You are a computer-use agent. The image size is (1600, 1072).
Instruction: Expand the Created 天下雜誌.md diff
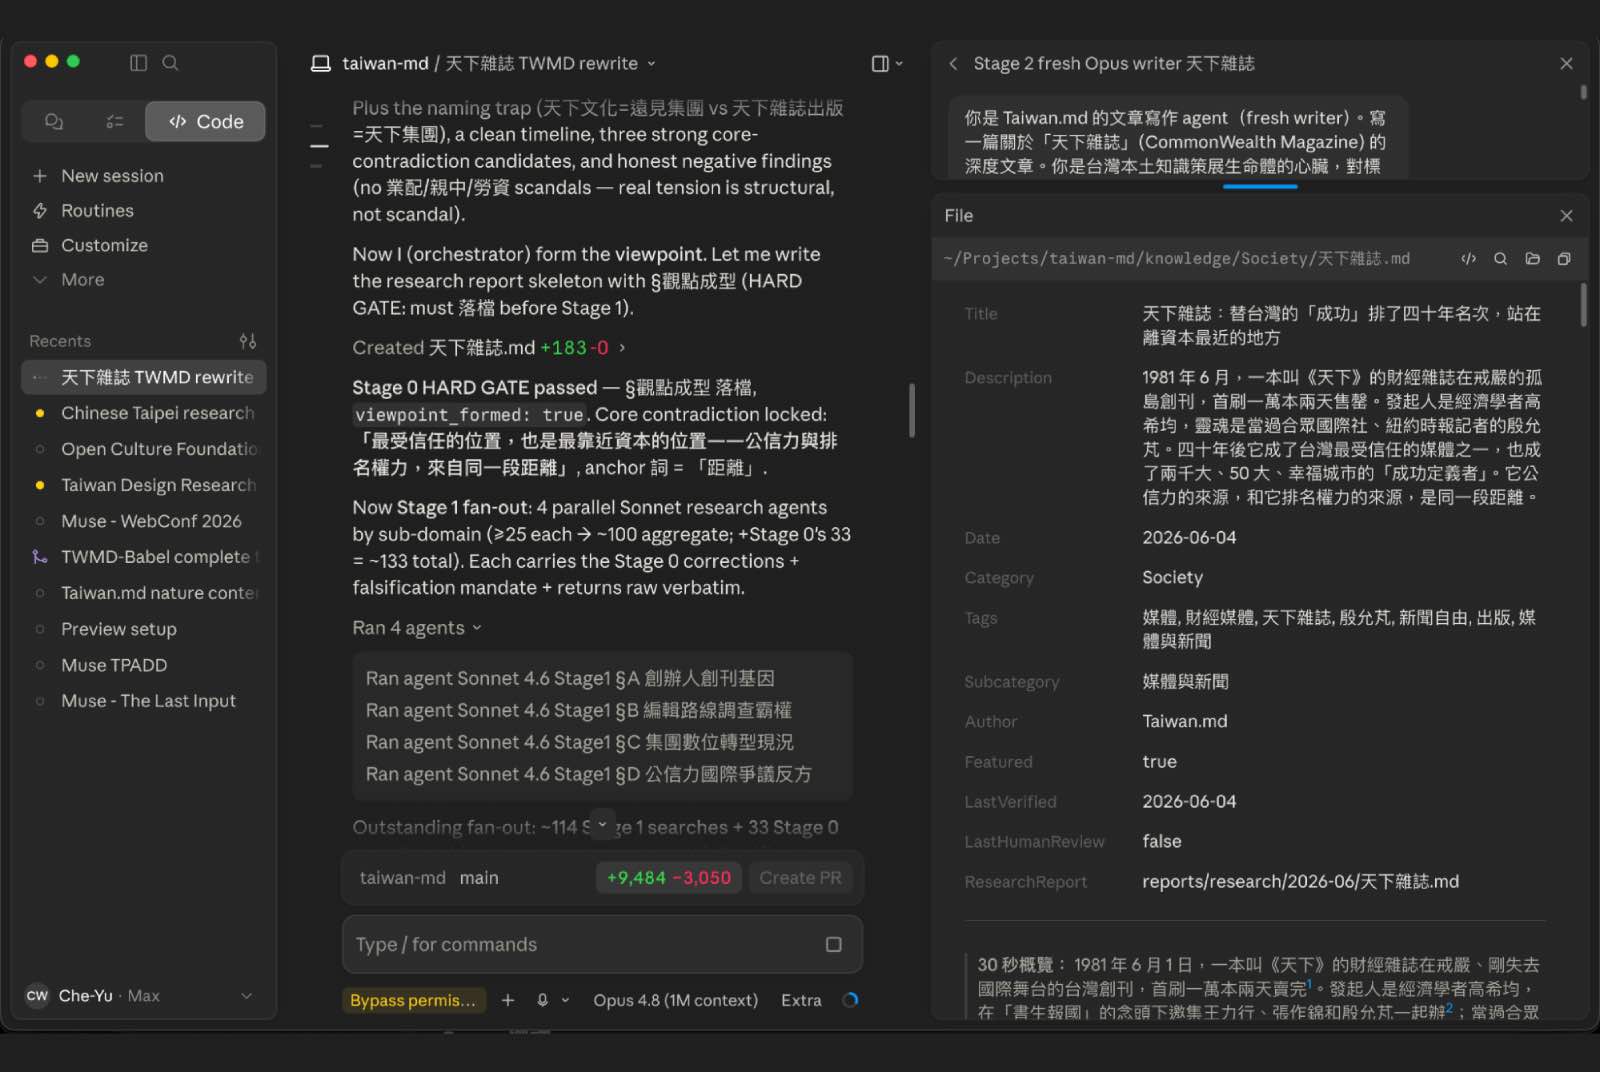(x=490, y=348)
